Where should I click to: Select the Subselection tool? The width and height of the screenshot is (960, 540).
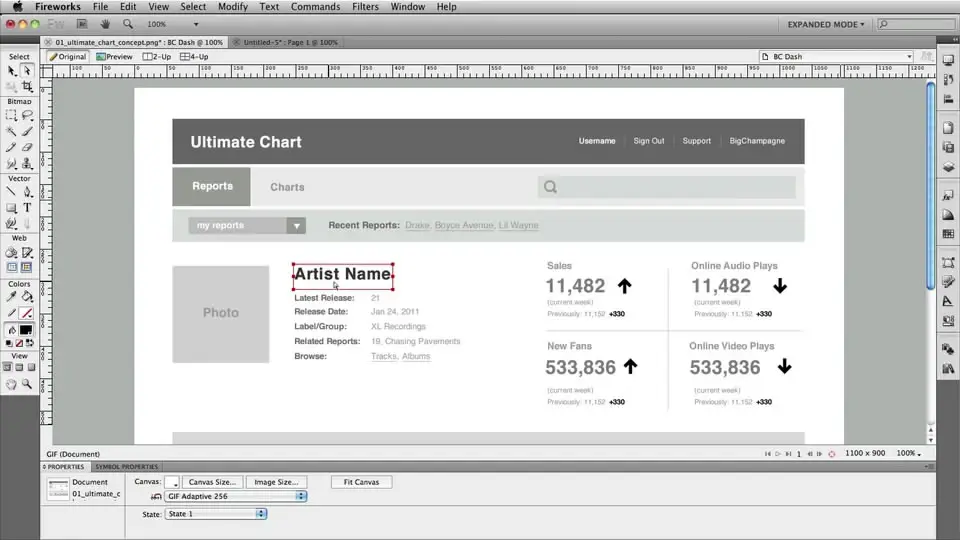[x=27, y=71]
